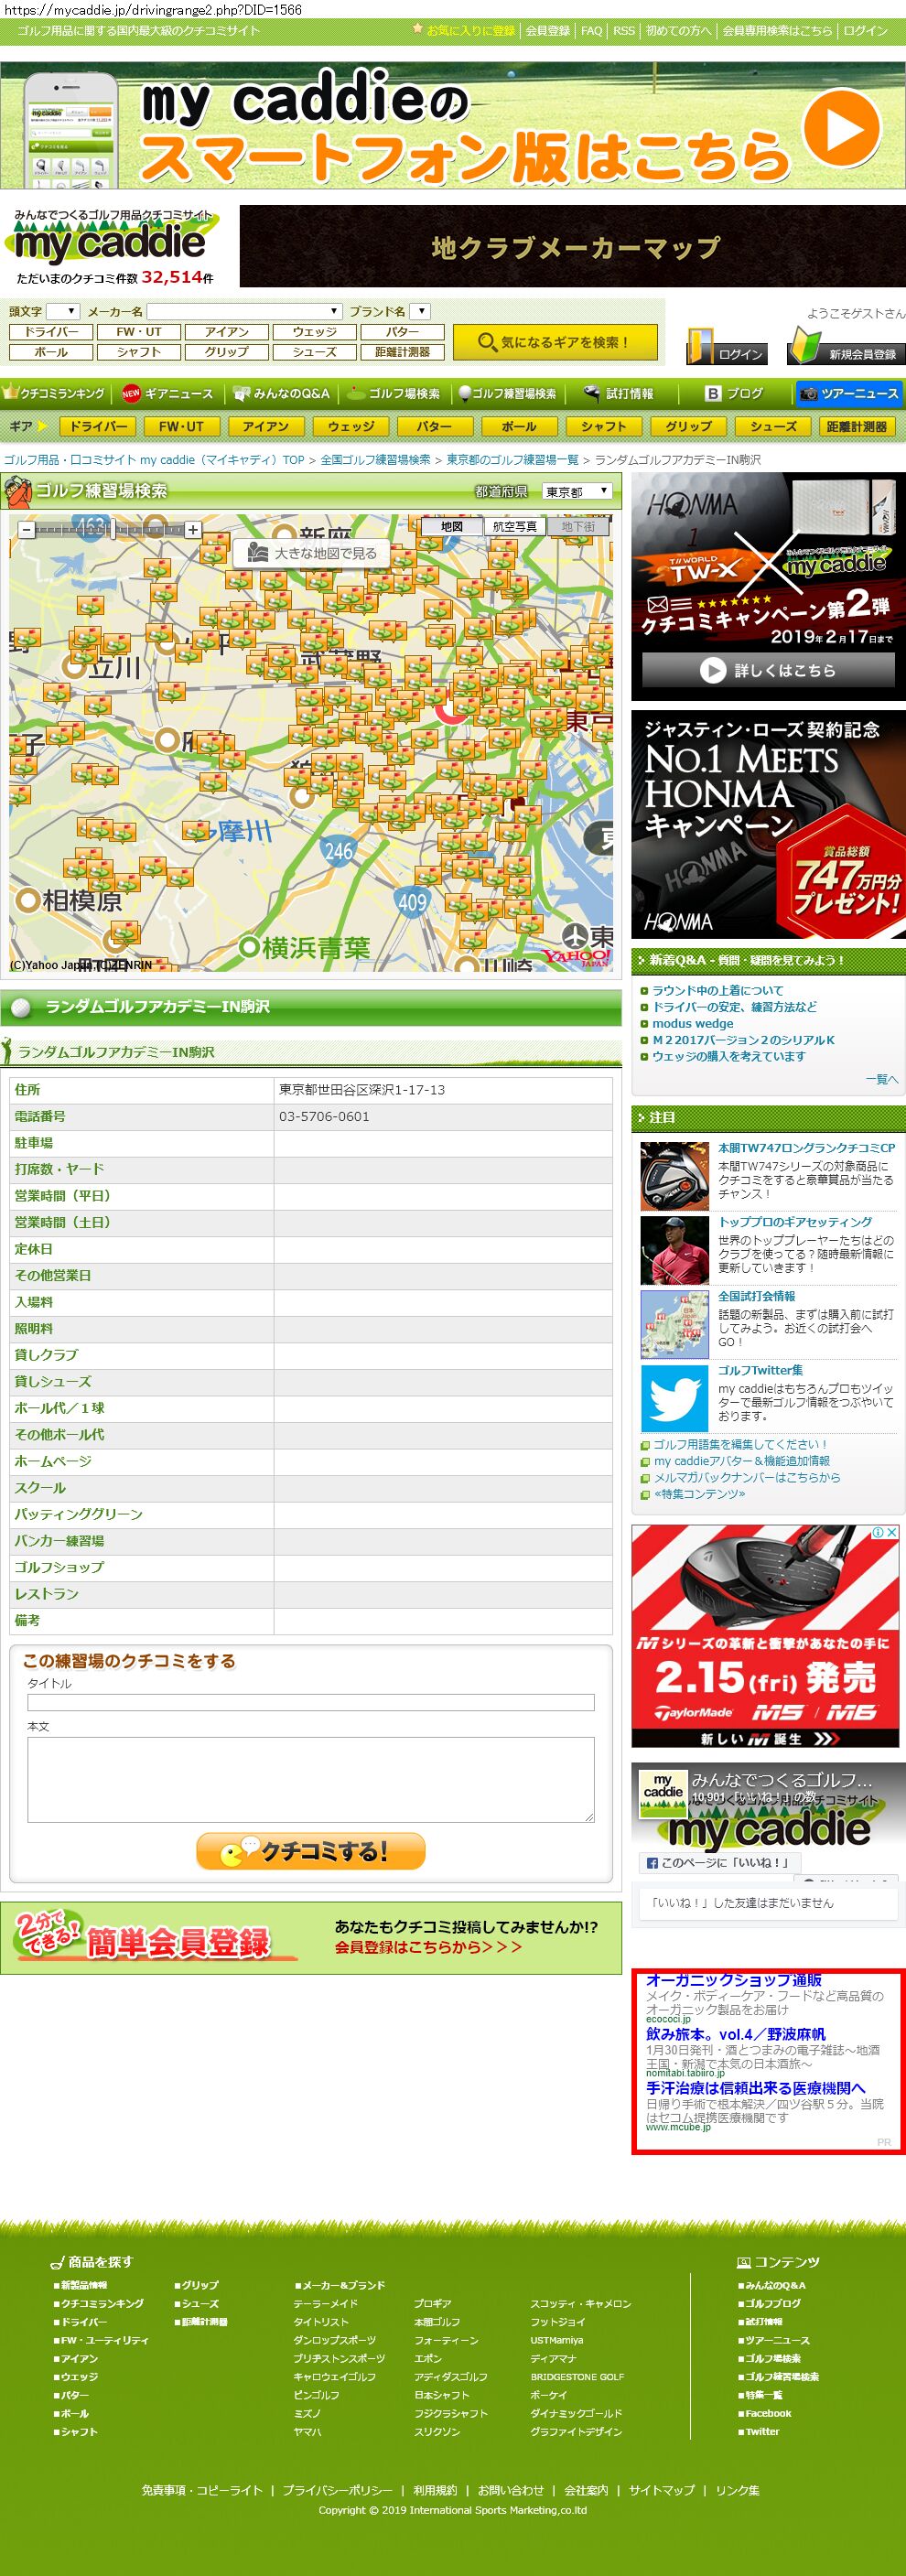906x2576 pixels.
Task: Click the TaylorMade M5 M6 advertisement
Action: [x=765, y=1636]
